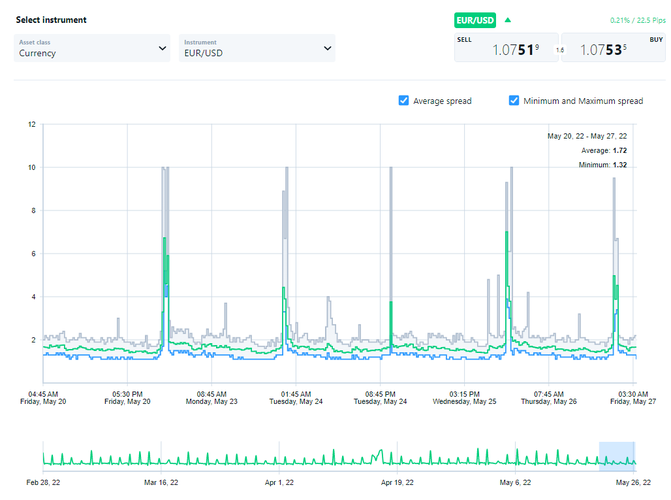Open the Asset class dropdown
This screenshot has width=671, height=500.
click(92, 48)
